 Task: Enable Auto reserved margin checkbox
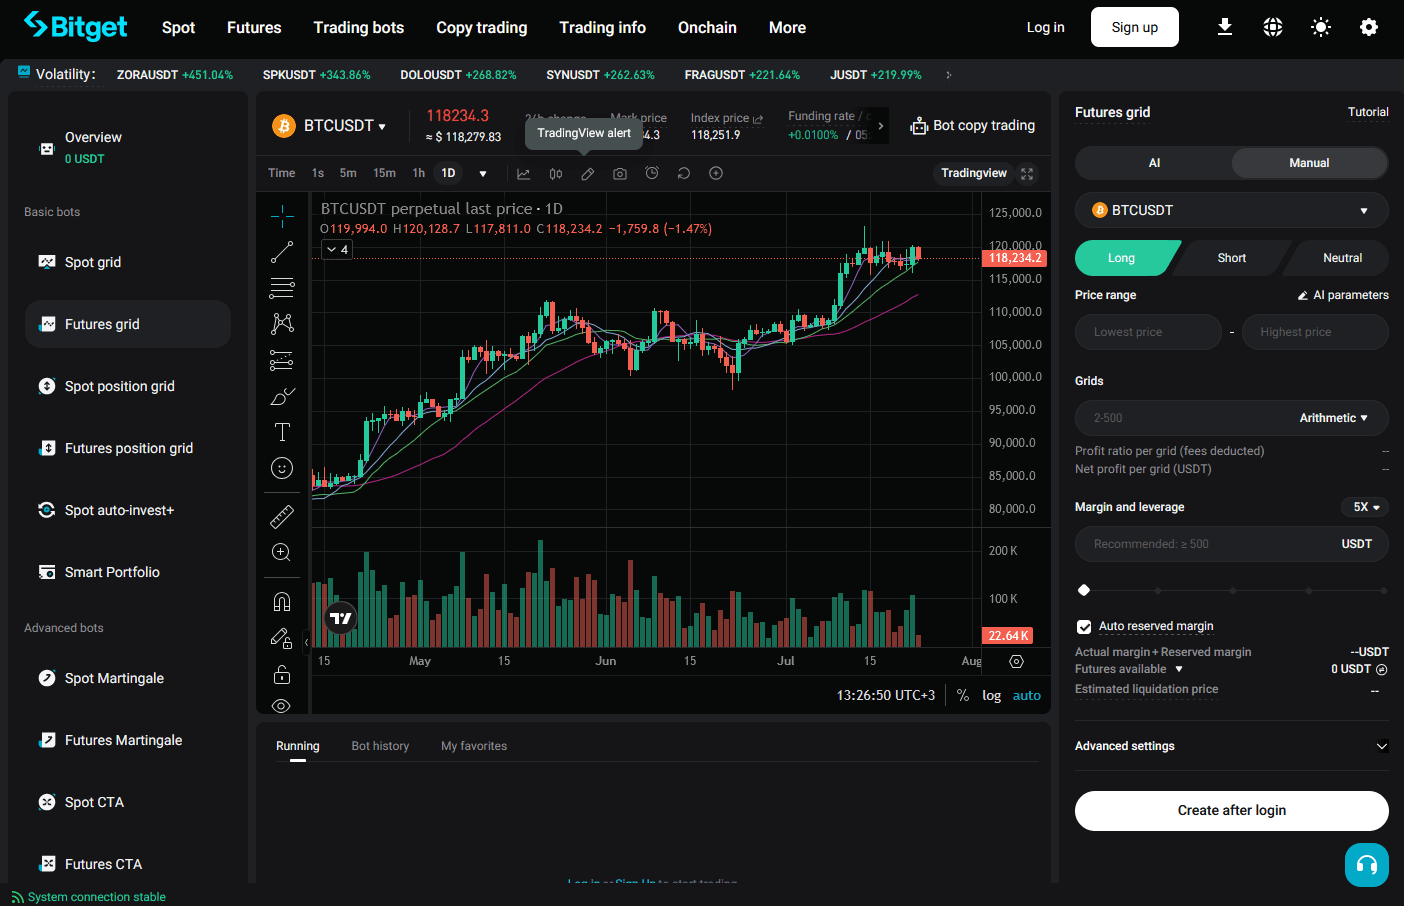point(1084,627)
